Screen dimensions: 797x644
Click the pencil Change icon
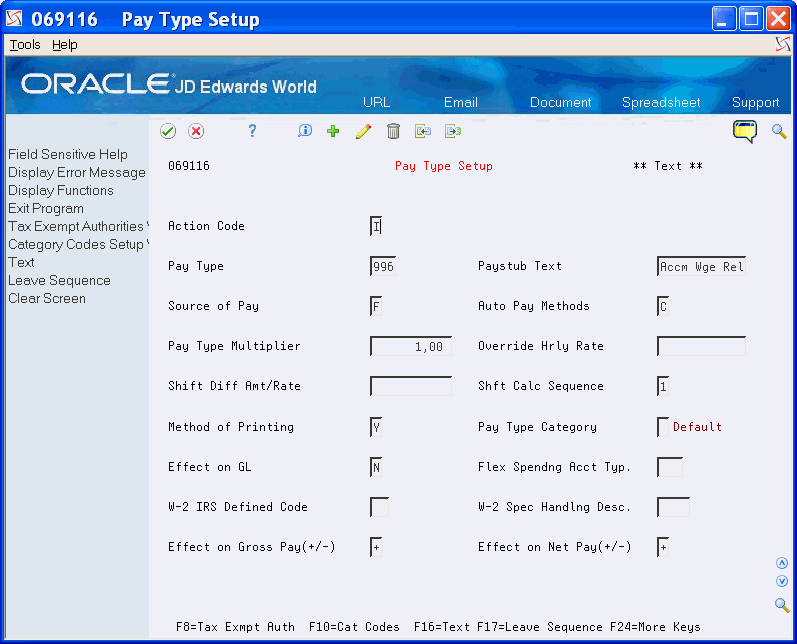363,131
